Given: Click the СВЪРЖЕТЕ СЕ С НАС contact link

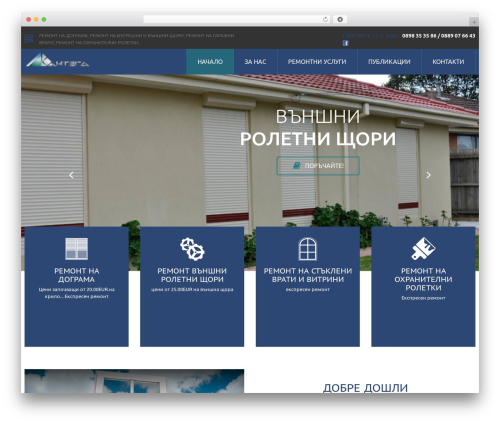Looking at the screenshot, I should point(370,36).
